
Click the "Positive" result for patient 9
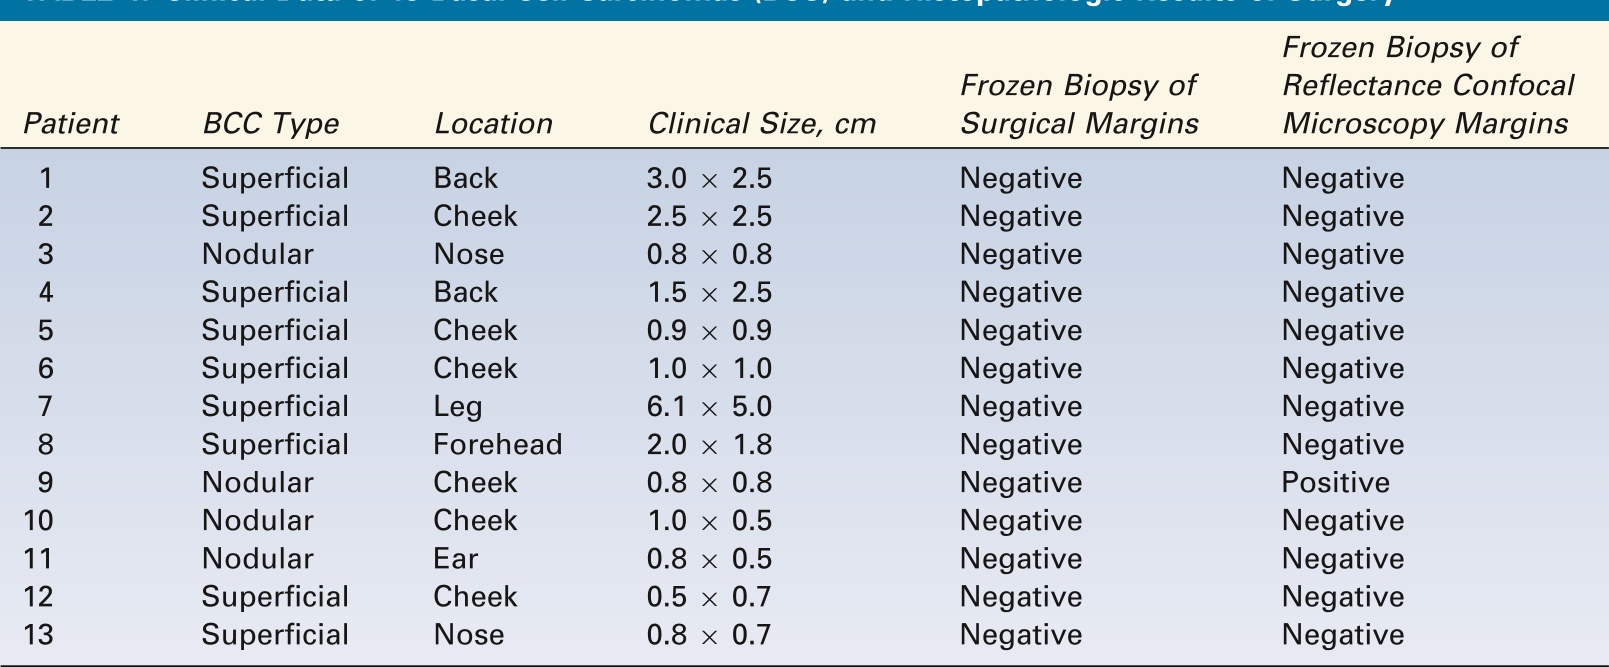tap(1335, 483)
